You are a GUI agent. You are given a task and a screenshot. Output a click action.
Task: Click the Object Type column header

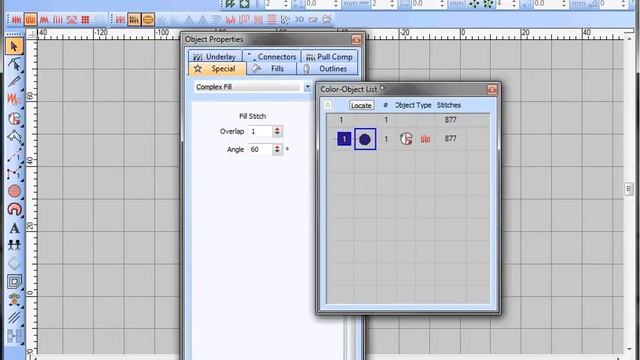(x=413, y=105)
